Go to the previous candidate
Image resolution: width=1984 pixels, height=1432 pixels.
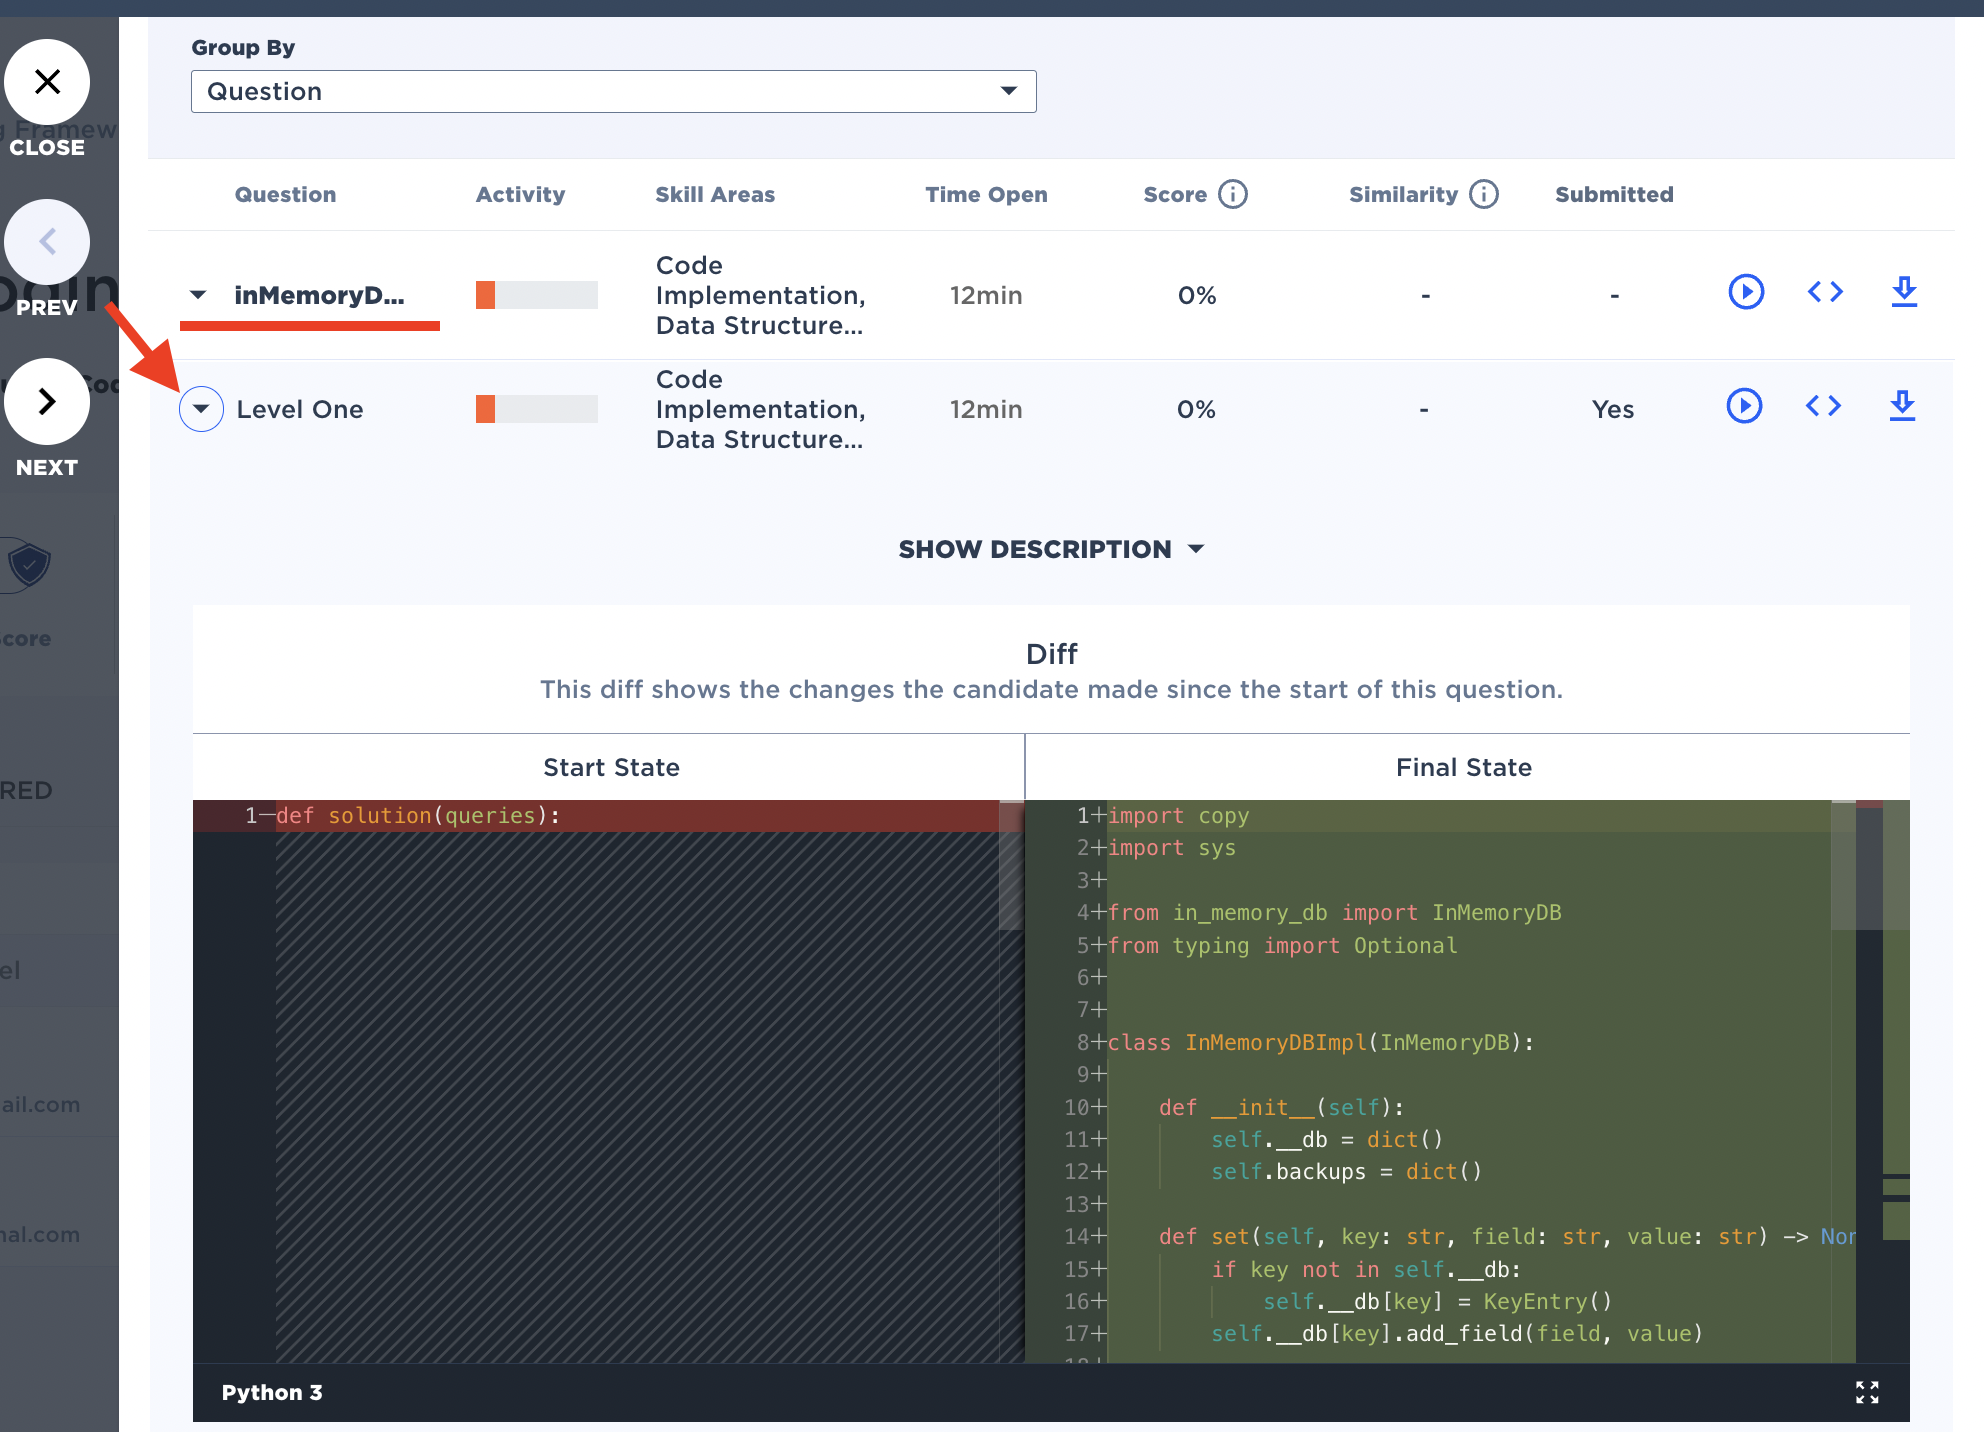(47, 242)
